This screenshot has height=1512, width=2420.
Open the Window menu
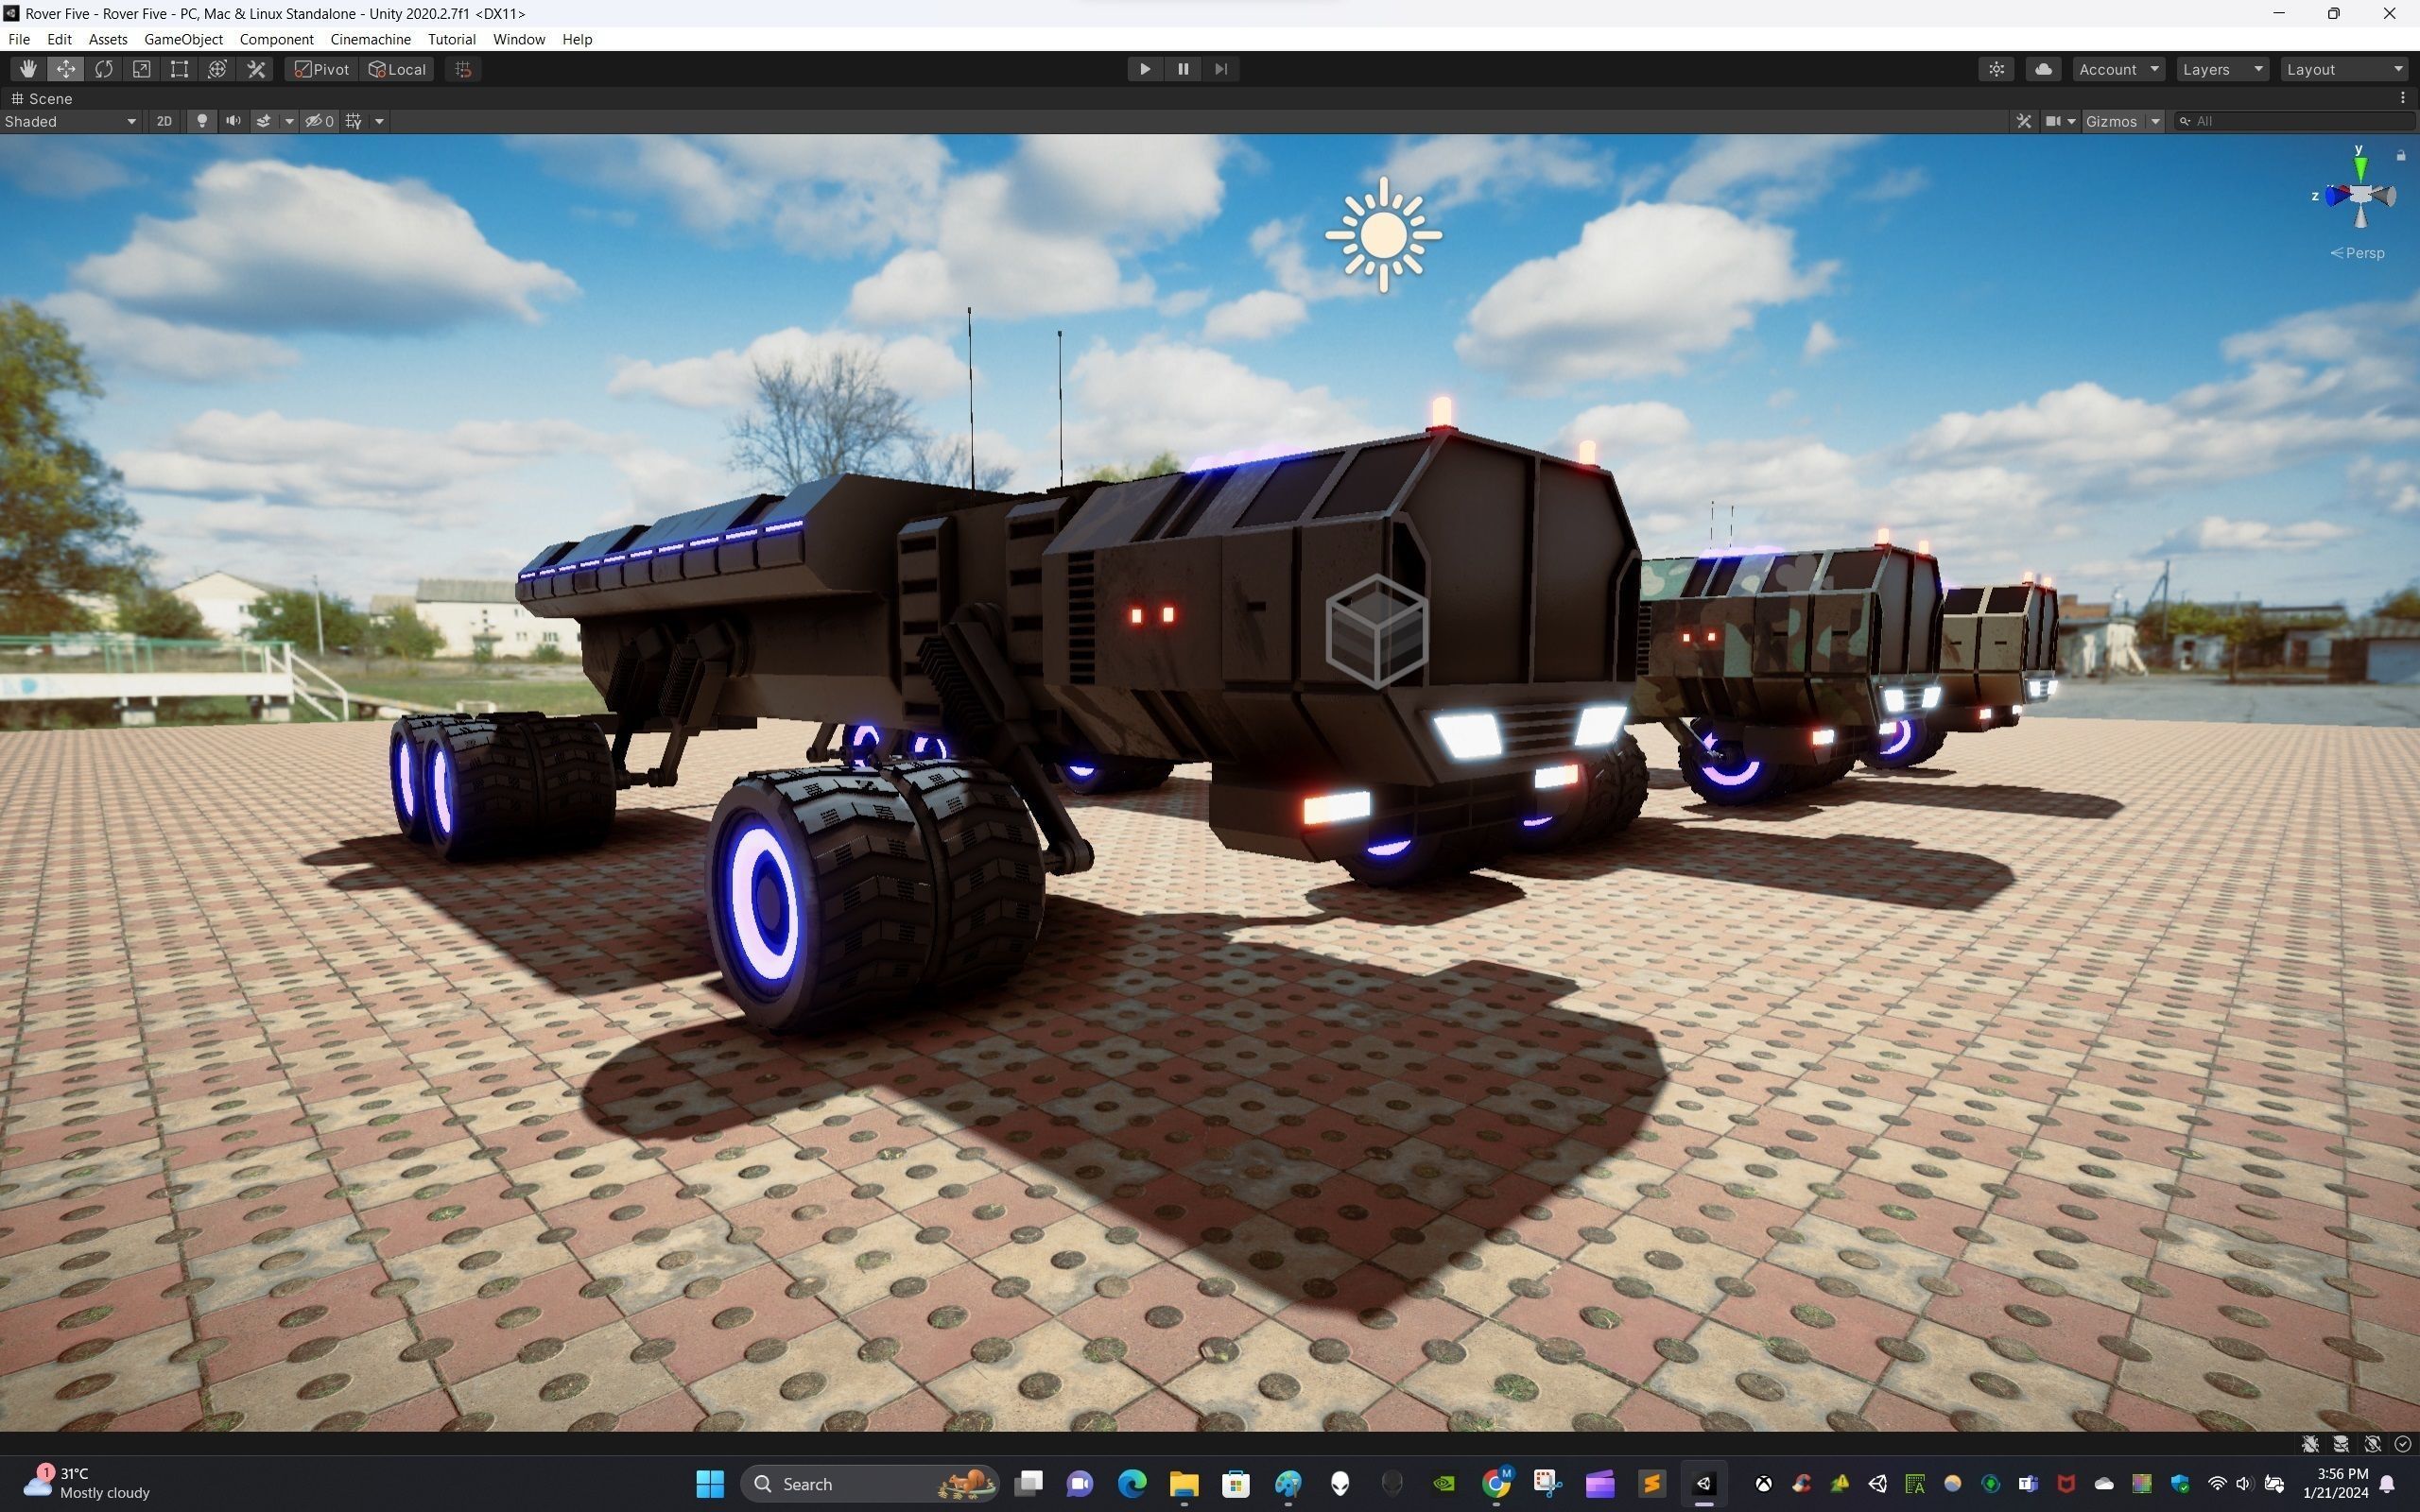tap(519, 39)
